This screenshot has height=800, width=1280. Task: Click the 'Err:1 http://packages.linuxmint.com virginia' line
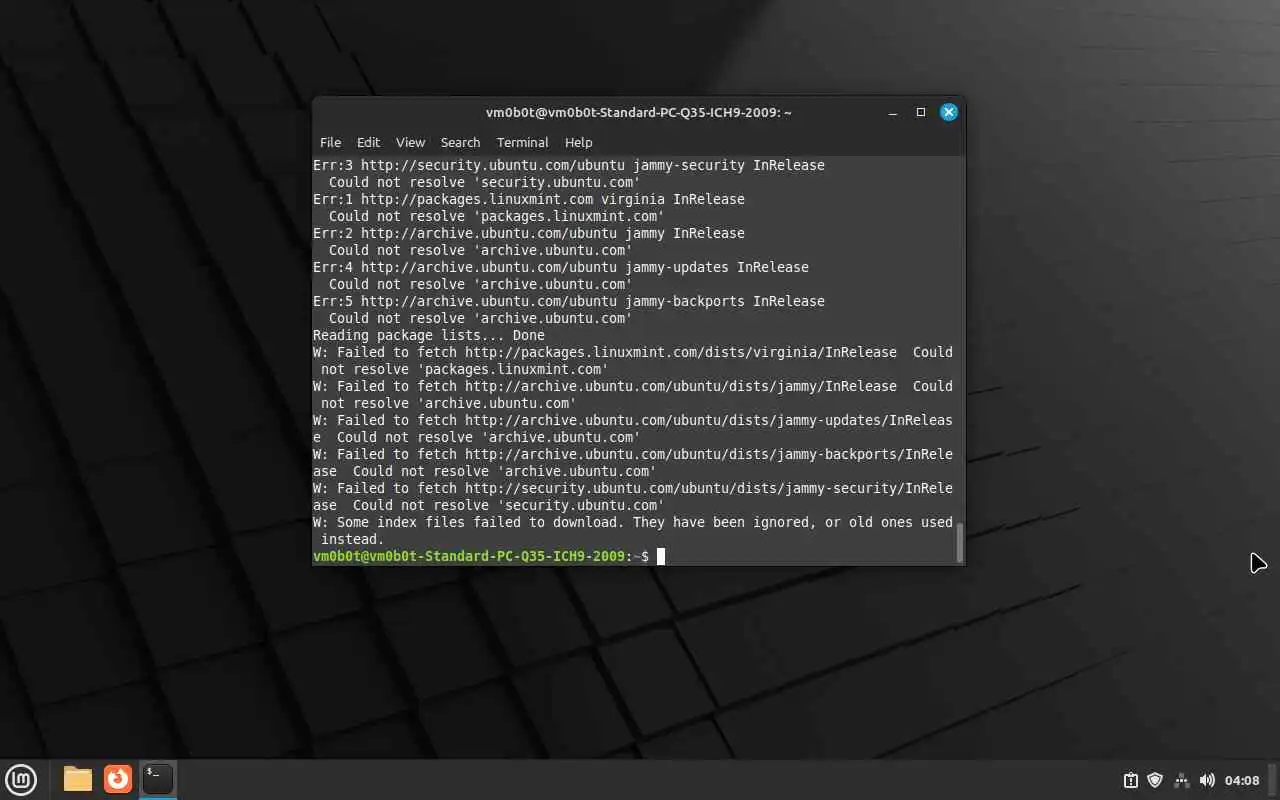[x=529, y=199]
